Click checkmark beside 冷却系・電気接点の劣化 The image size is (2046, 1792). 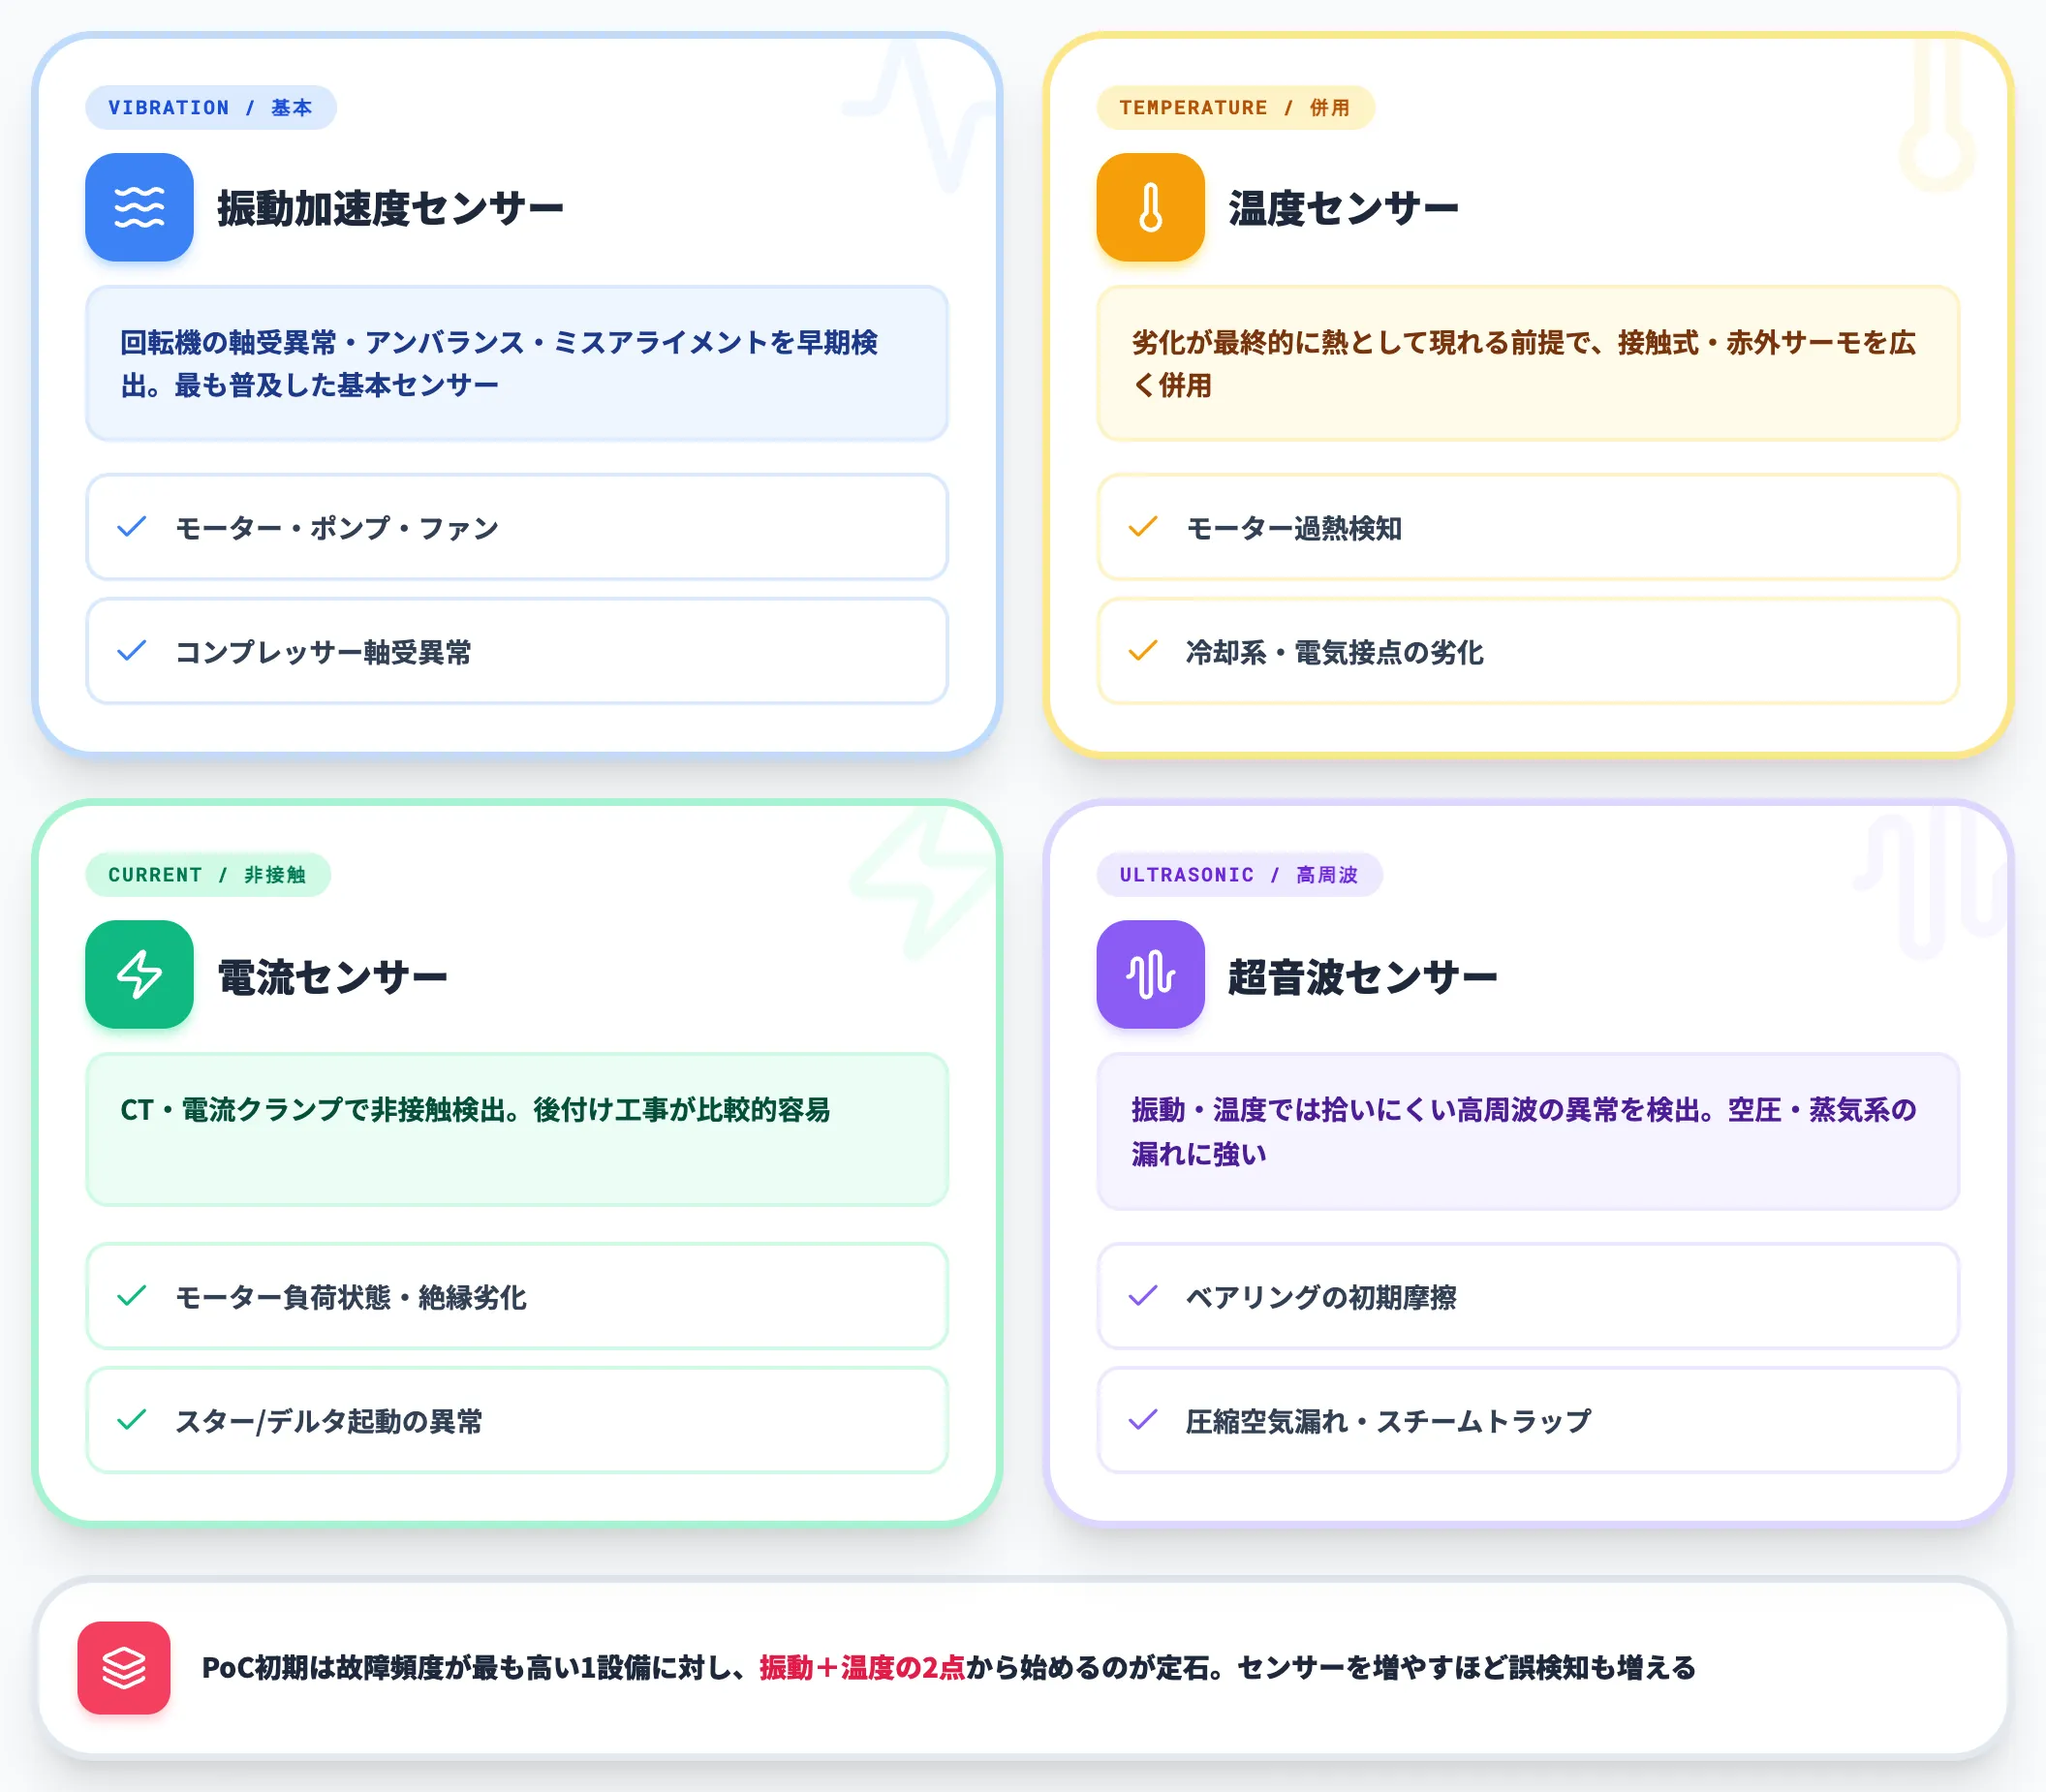coord(1143,651)
